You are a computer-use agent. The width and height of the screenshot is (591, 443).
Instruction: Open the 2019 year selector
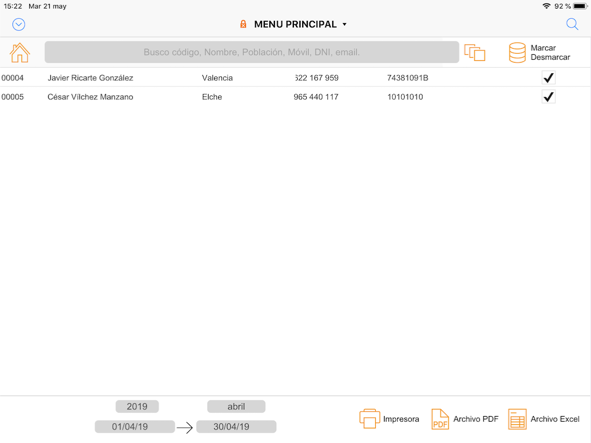point(137,406)
